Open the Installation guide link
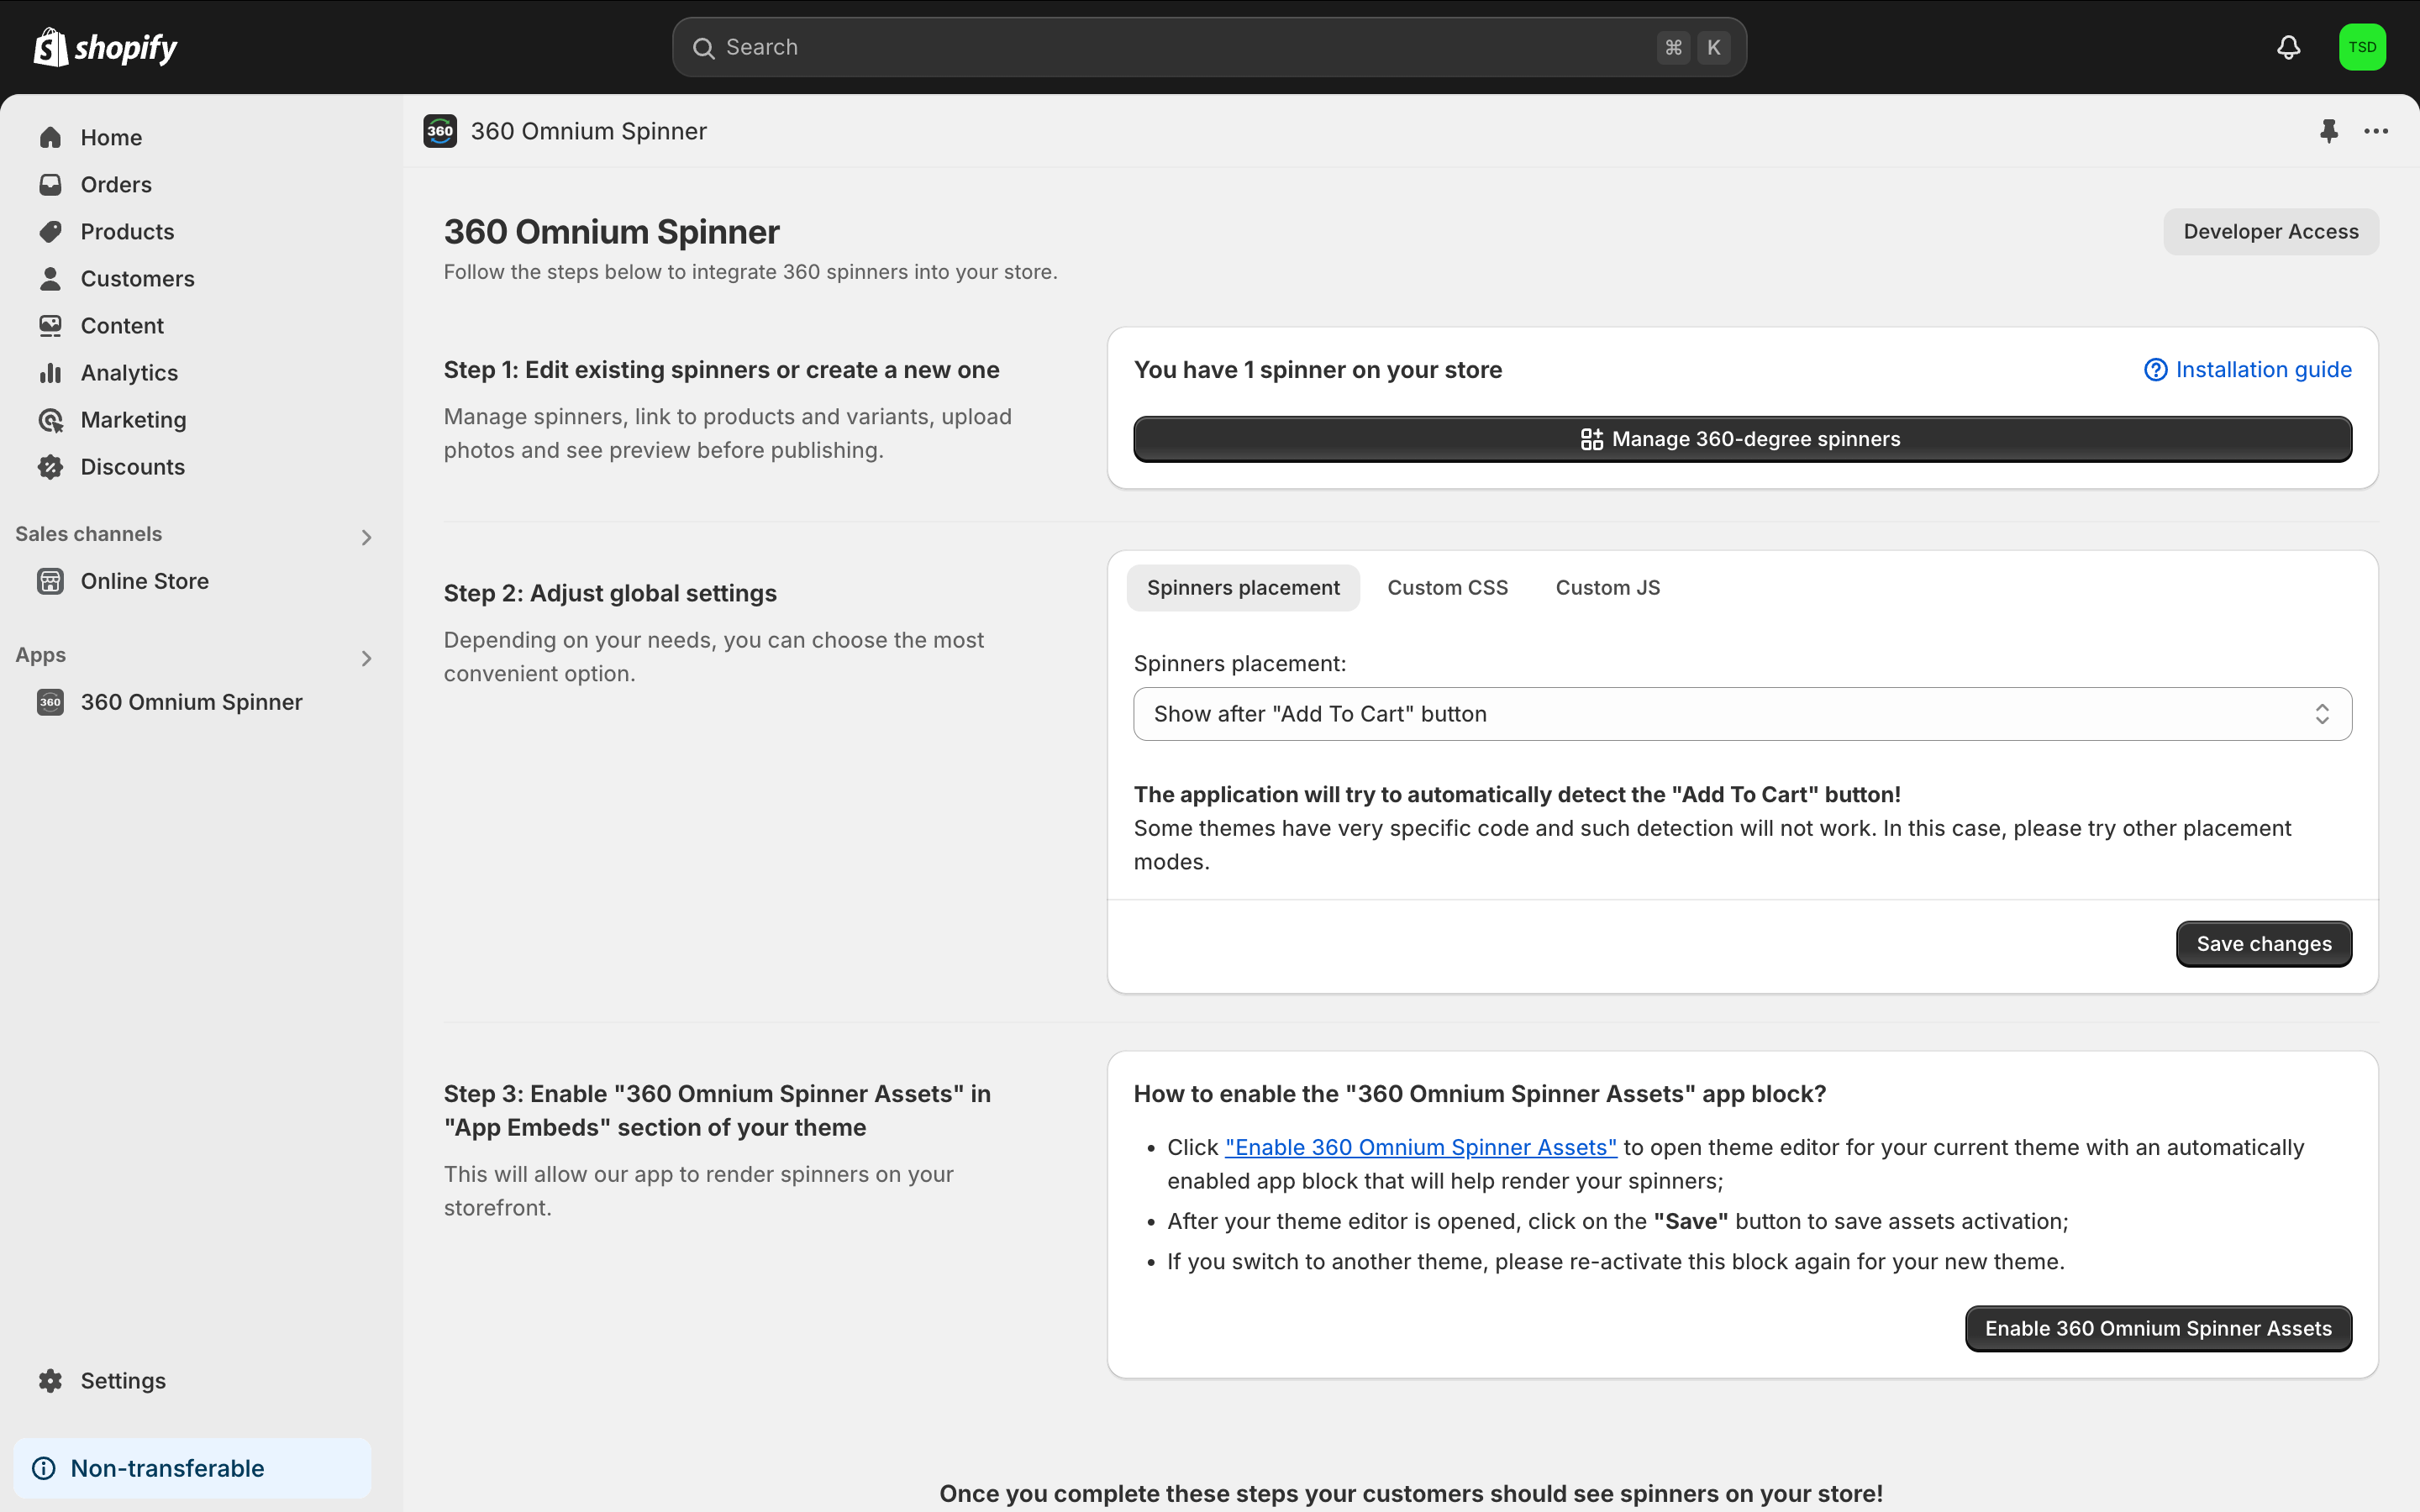Screen dimensions: 2420x1512 (x=2247, y=370)
